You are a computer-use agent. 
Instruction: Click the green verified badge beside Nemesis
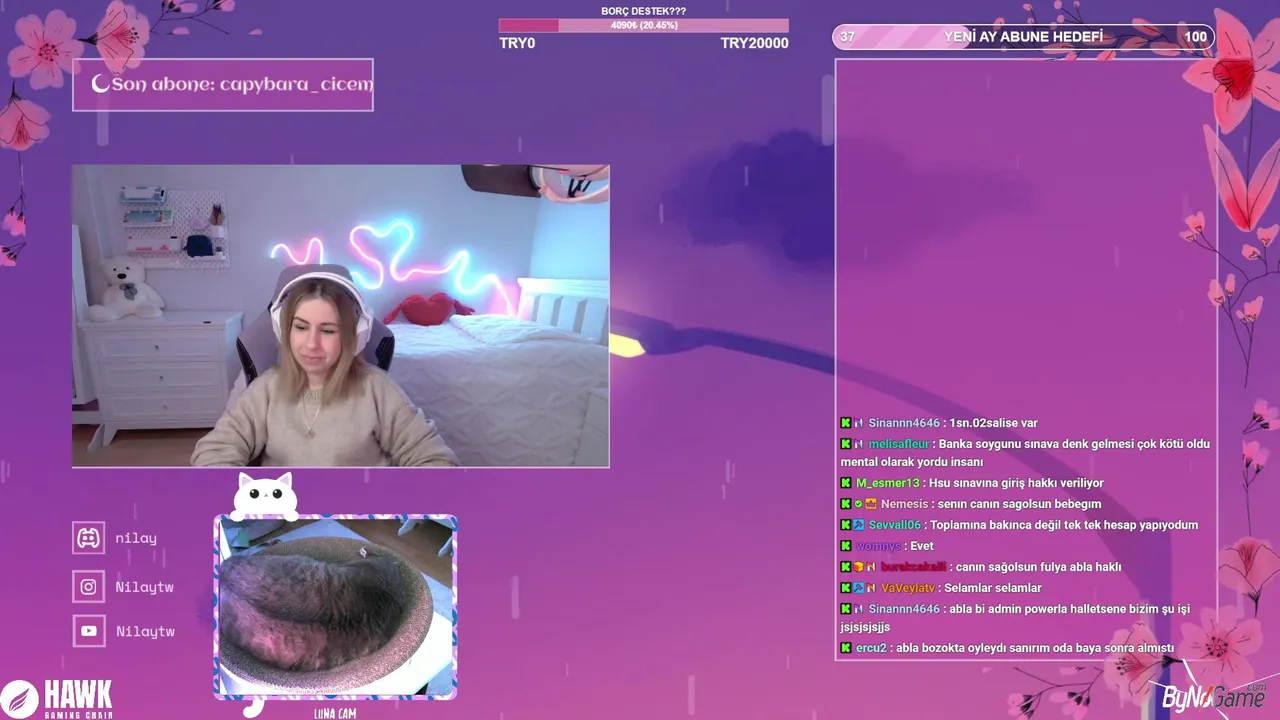click(858, 504)
